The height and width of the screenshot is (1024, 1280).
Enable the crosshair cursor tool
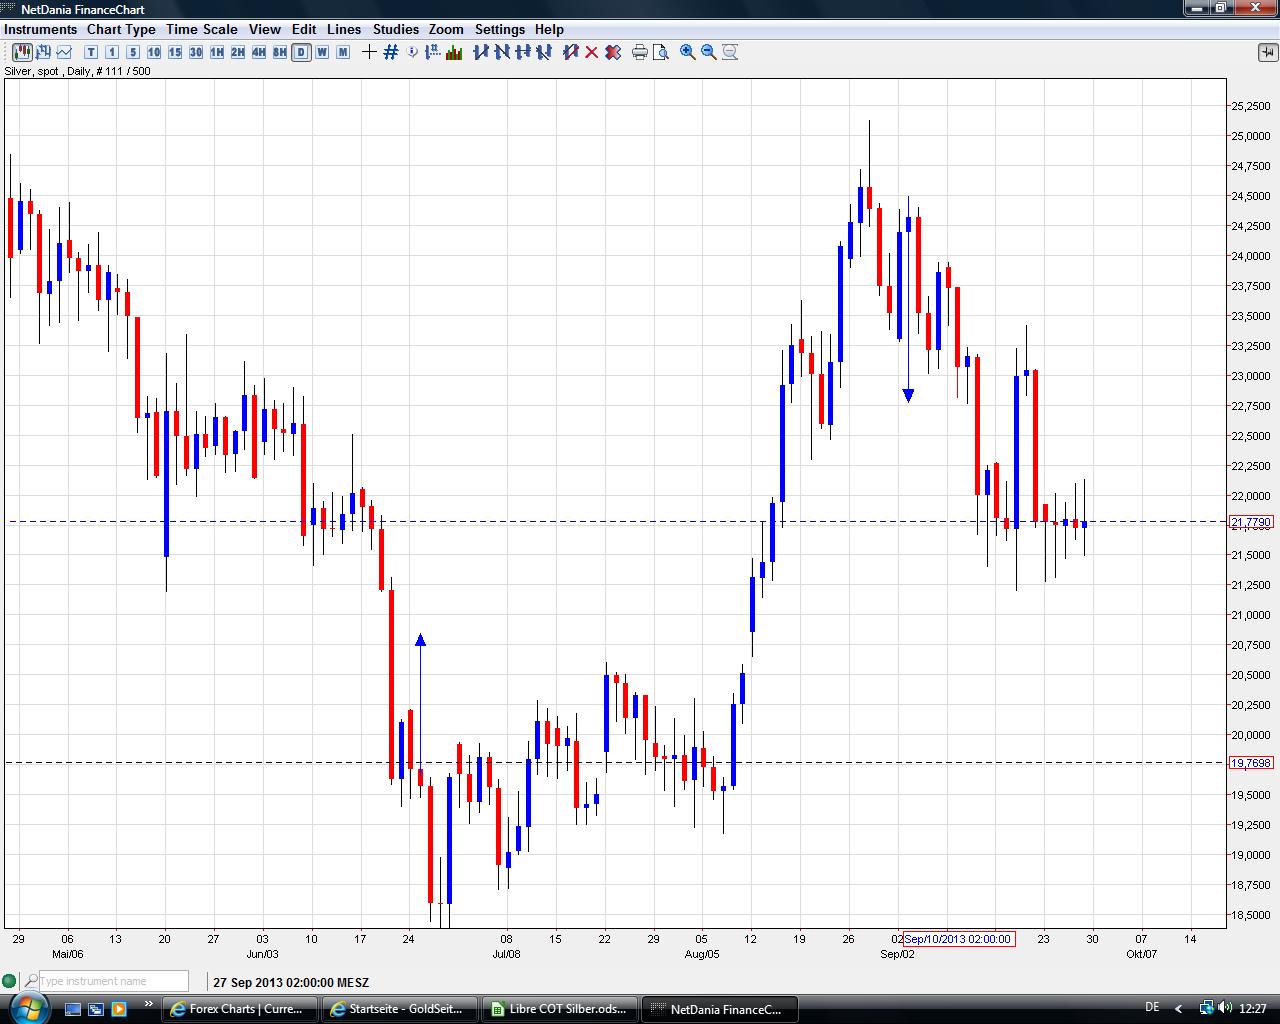[369, 52]
